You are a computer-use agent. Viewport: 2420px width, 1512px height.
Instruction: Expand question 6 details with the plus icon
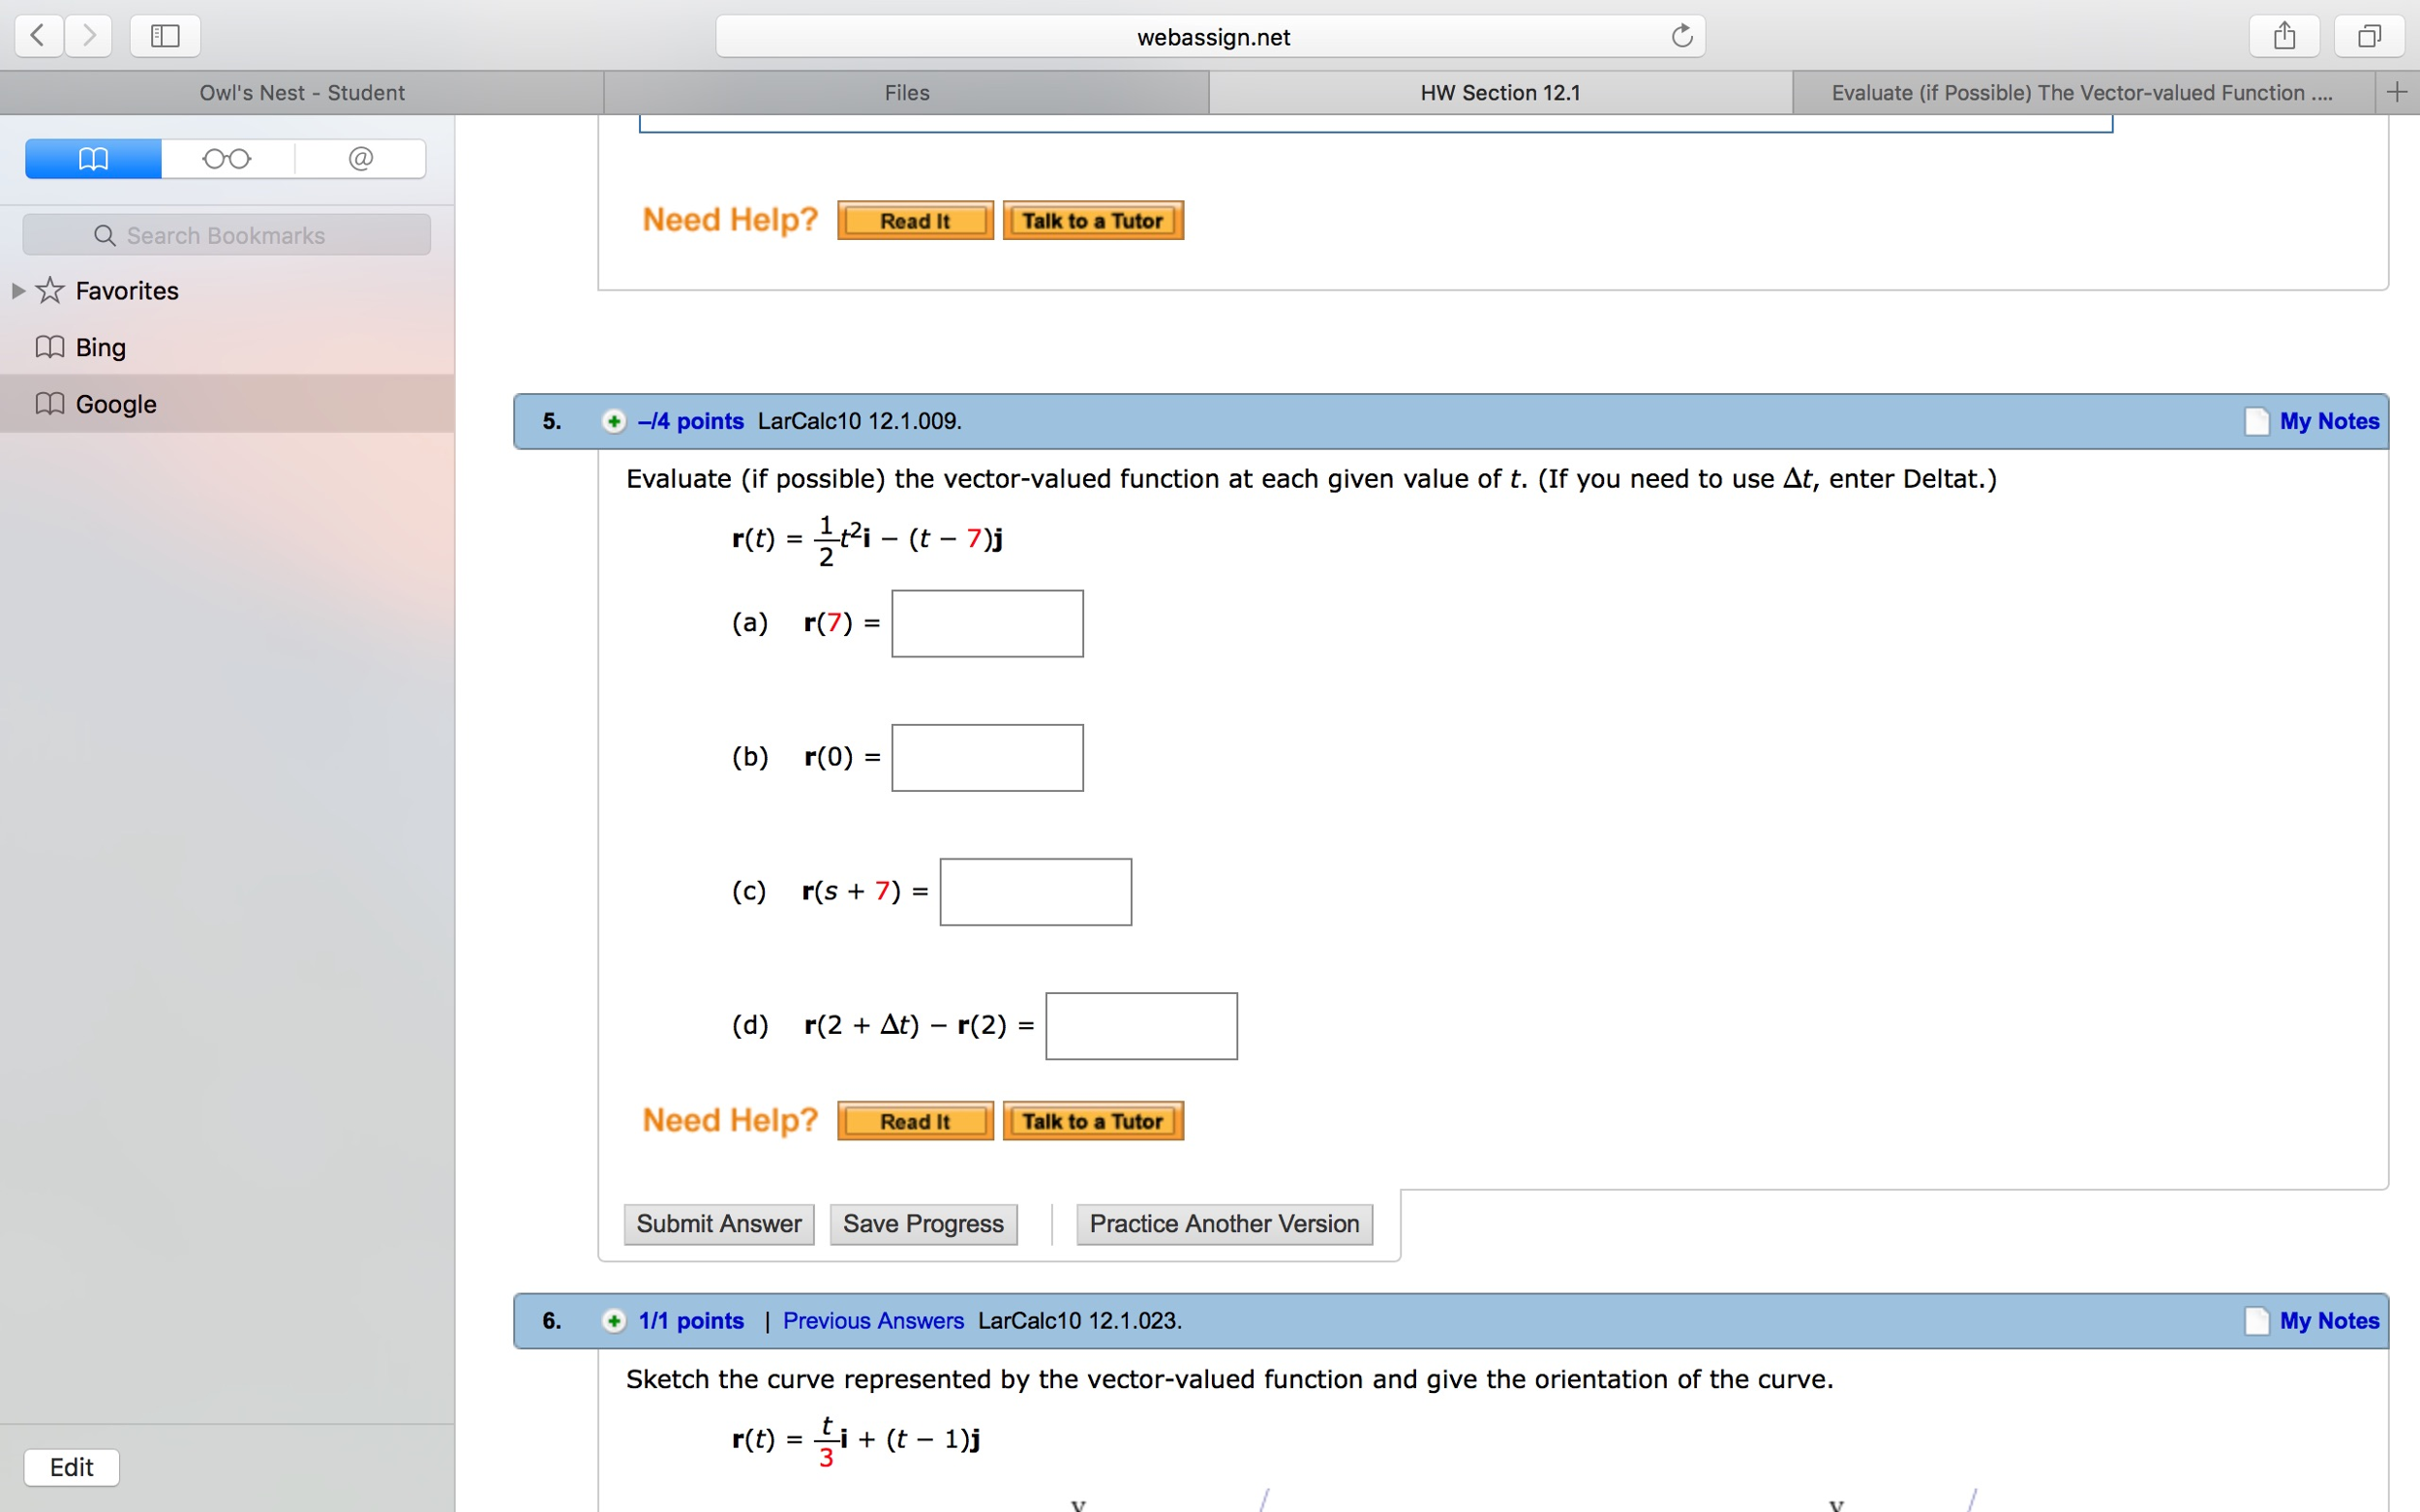coord(613,1321)
